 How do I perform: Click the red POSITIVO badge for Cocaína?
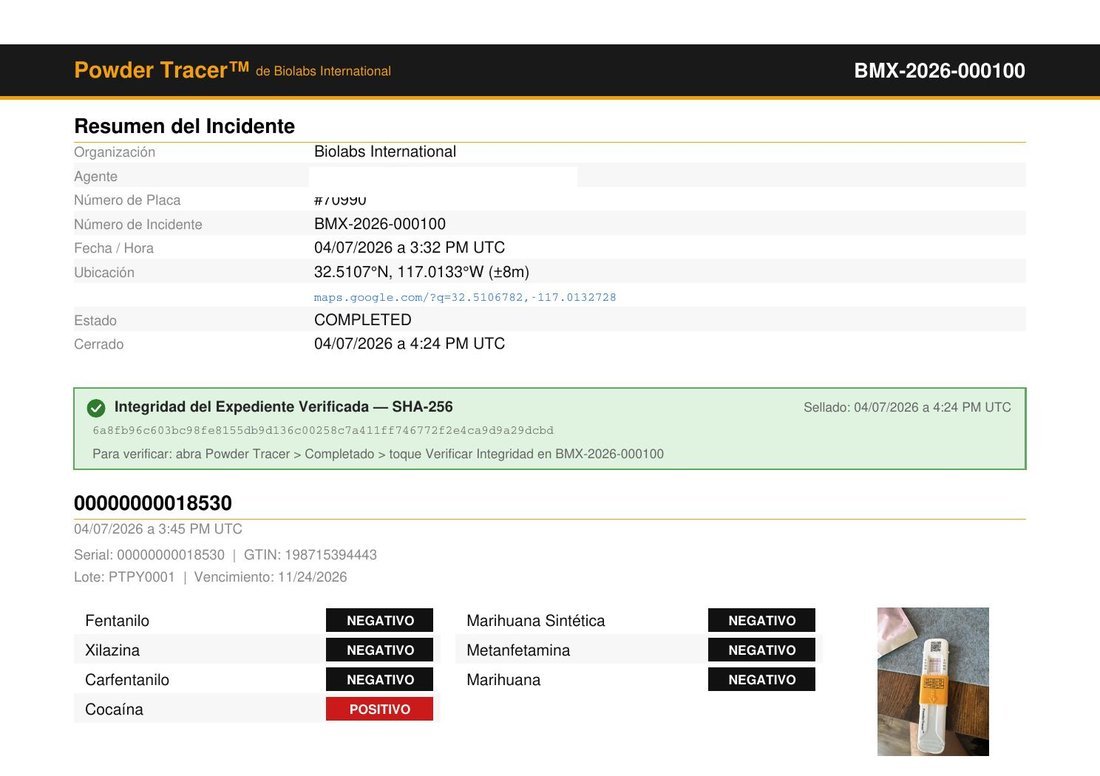(x=380, y=709)
